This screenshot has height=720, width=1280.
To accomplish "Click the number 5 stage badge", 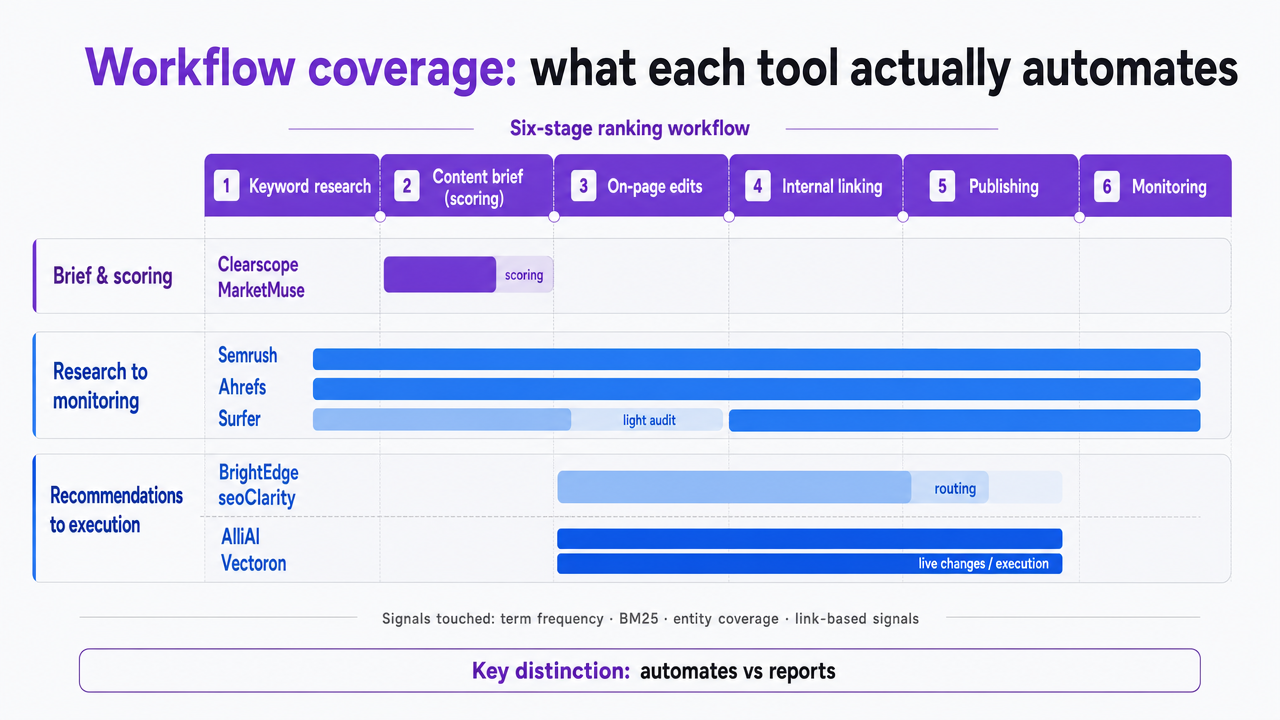I will (942, 186).
